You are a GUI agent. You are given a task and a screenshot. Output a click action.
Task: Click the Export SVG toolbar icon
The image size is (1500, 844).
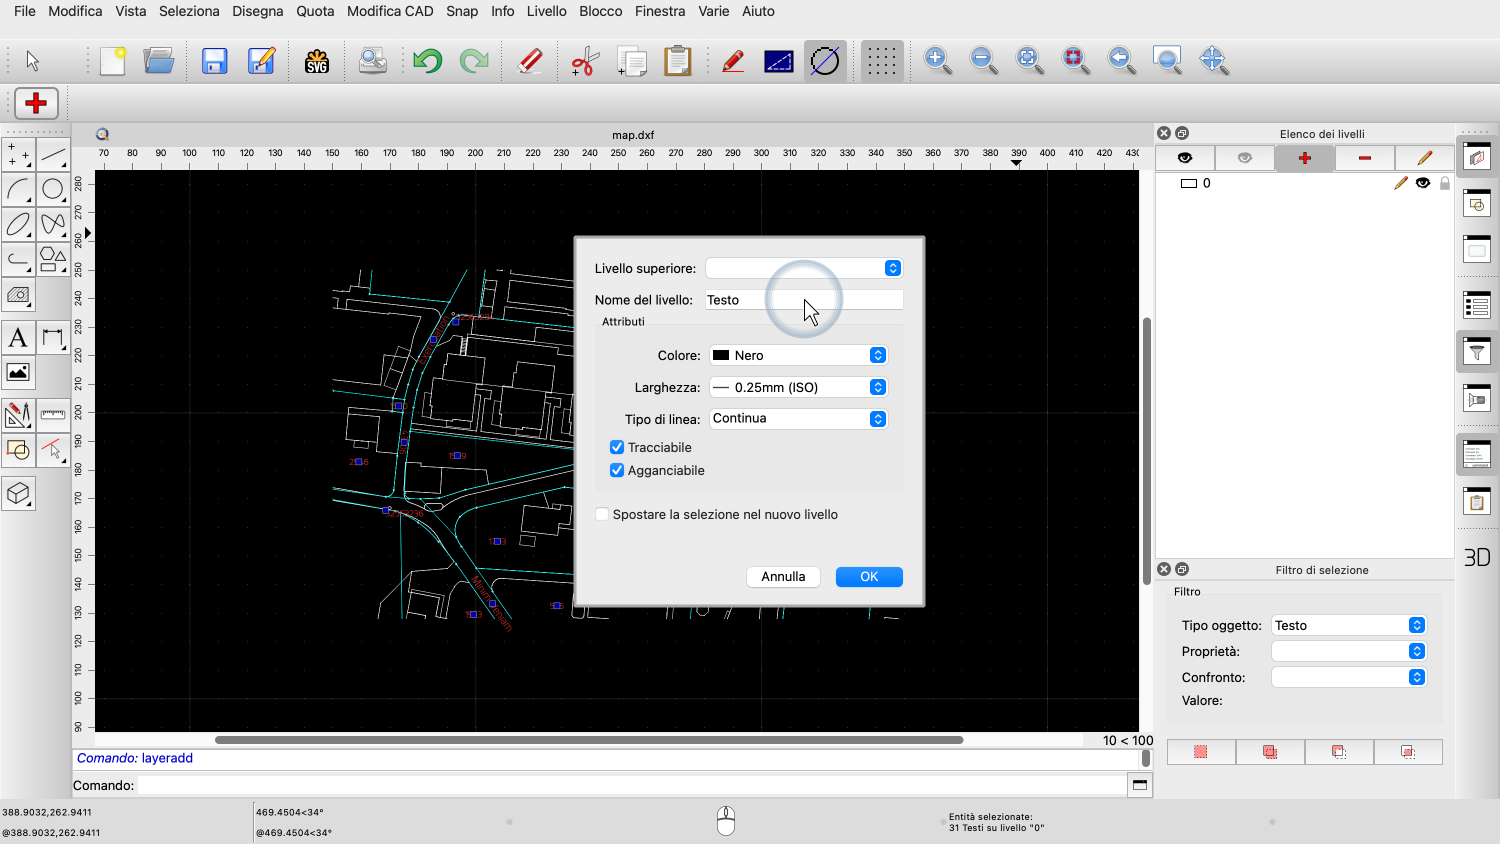tap(317, 62)
